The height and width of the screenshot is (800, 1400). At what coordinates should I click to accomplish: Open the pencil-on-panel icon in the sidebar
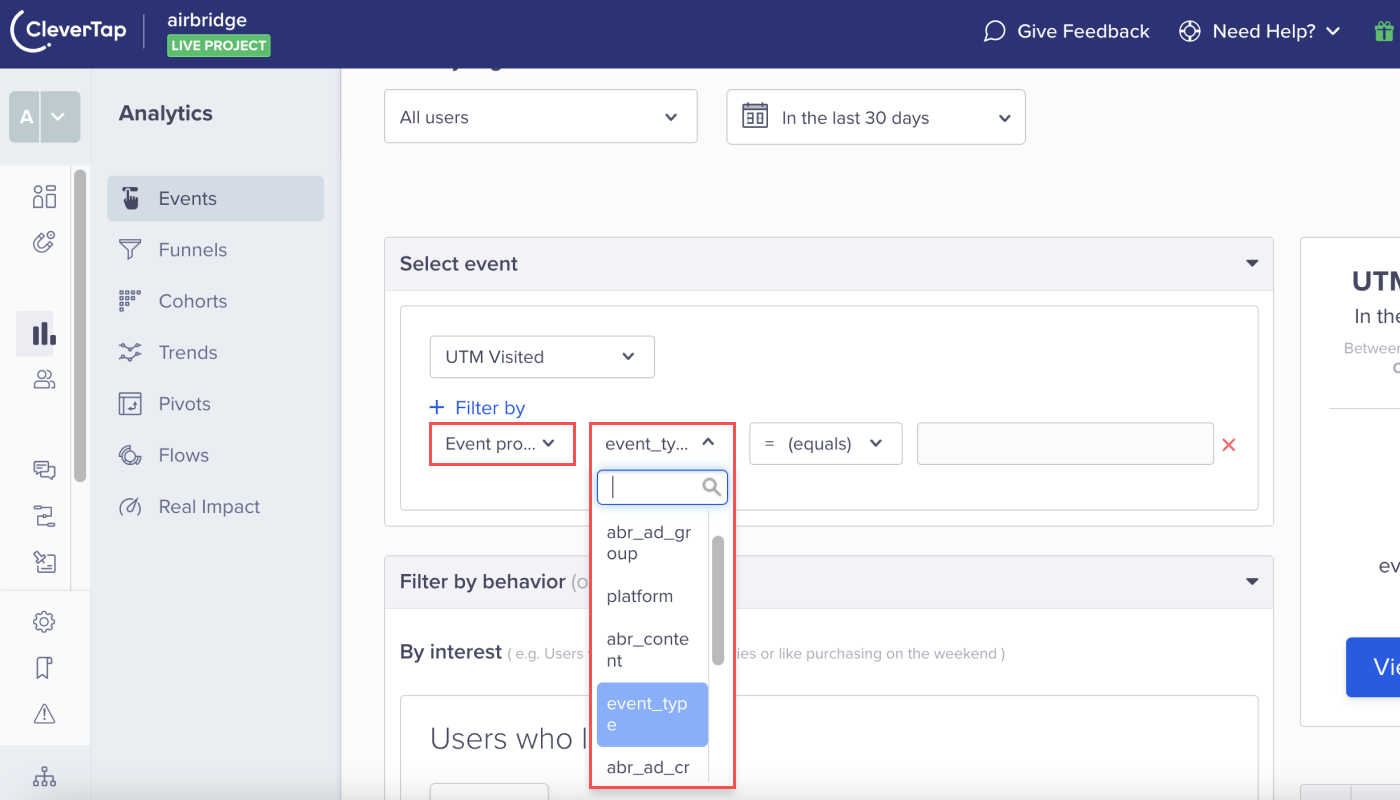[44, 562]
